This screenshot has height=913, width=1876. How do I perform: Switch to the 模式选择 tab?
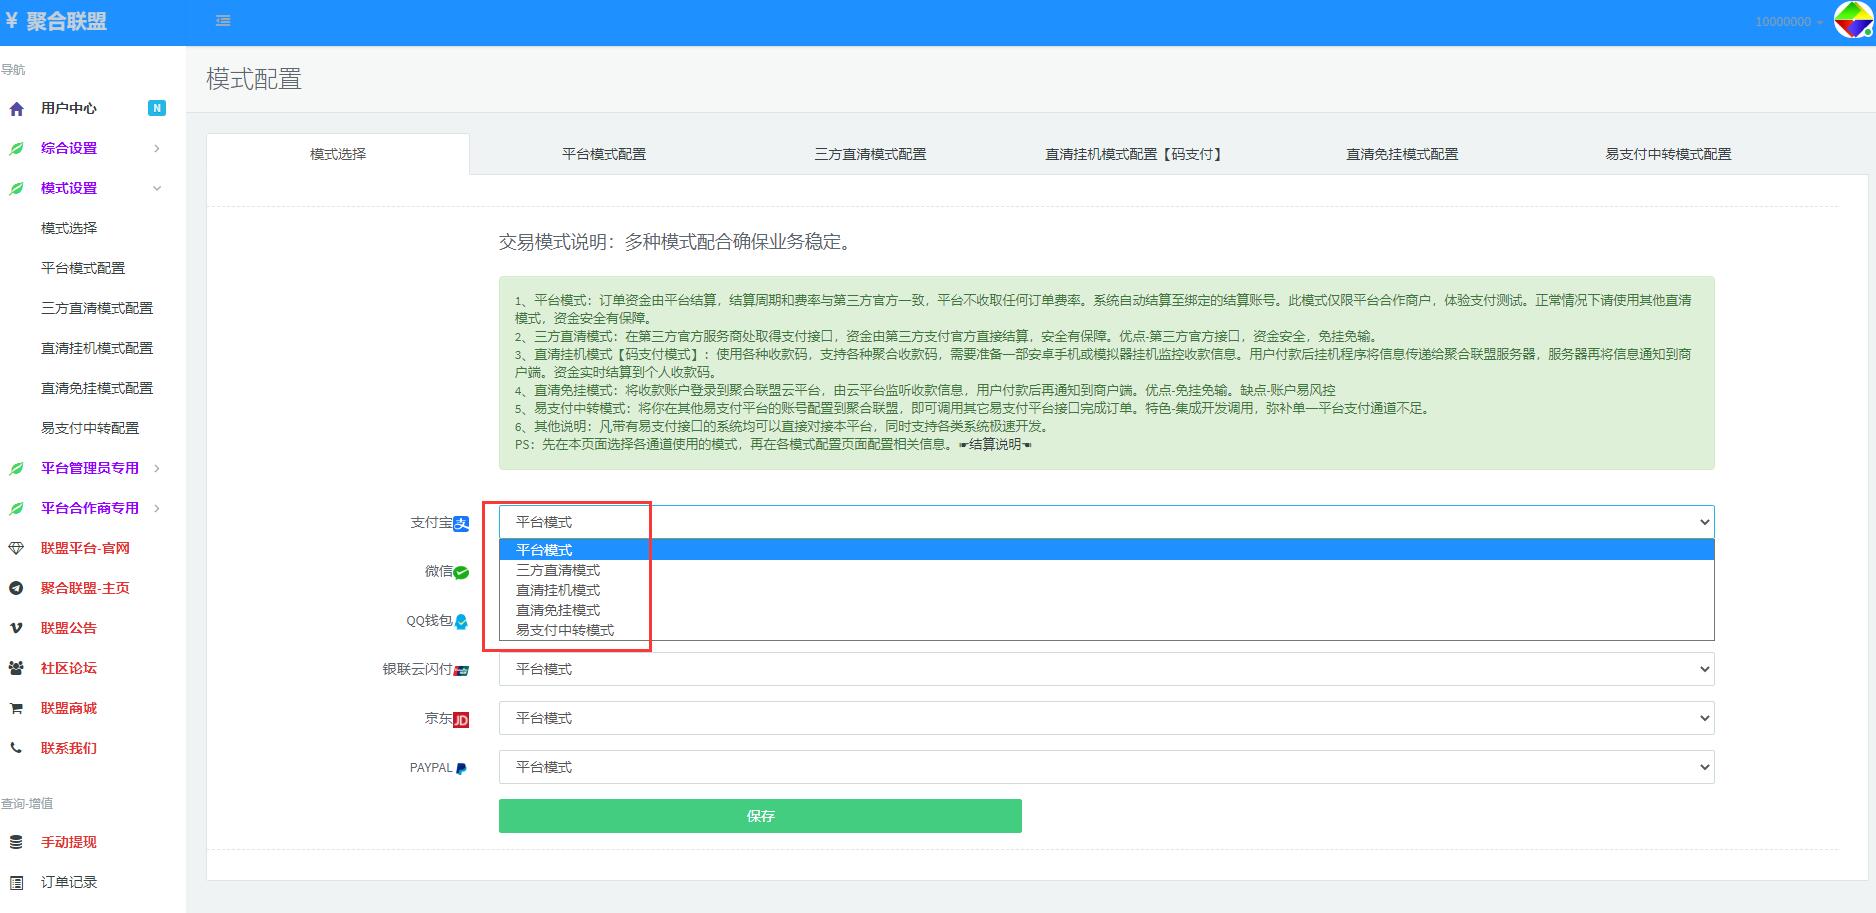coord(338,154)
